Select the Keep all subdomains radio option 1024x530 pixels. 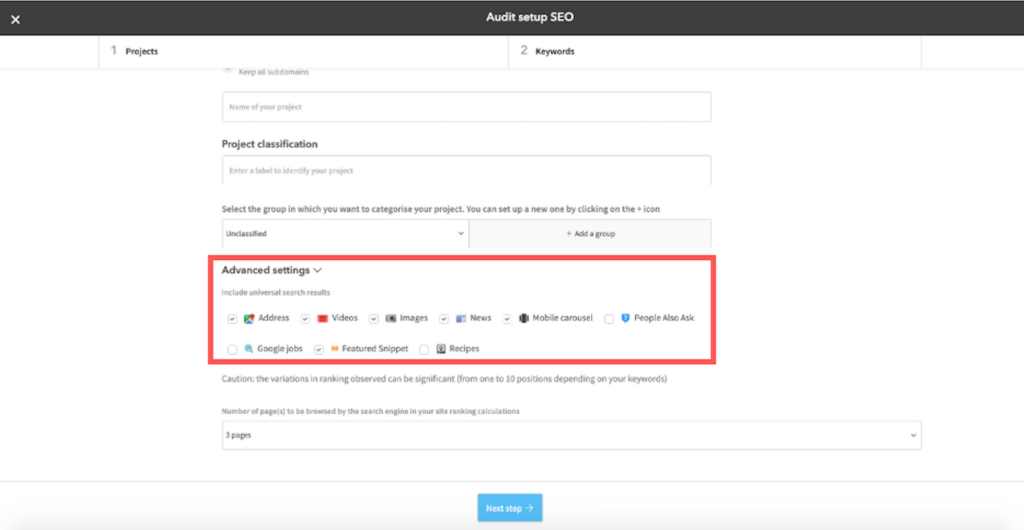click(x=227, y=67)
